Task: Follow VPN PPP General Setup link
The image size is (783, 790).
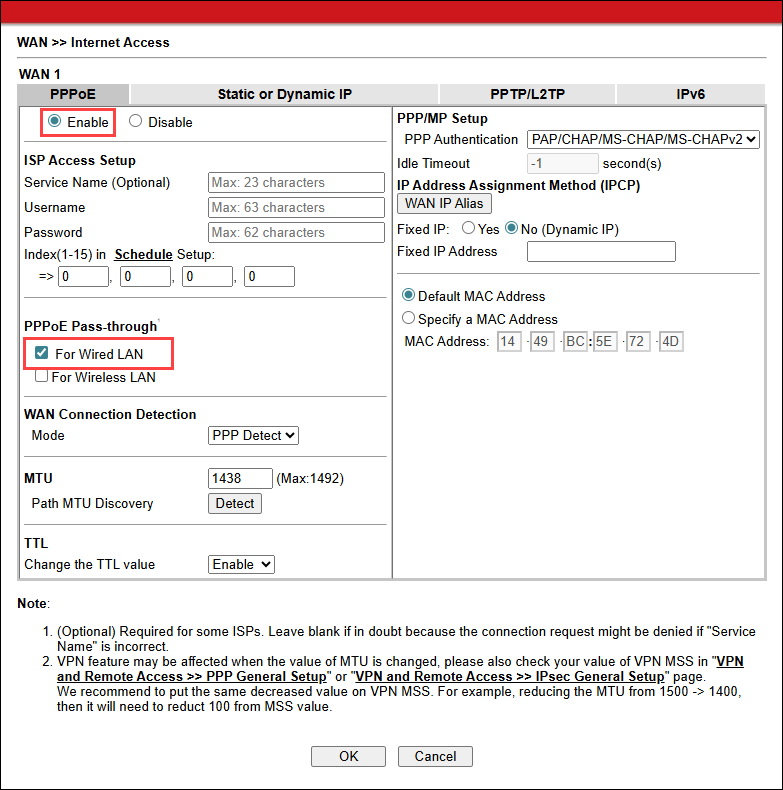Action: (x=400, y=669)
